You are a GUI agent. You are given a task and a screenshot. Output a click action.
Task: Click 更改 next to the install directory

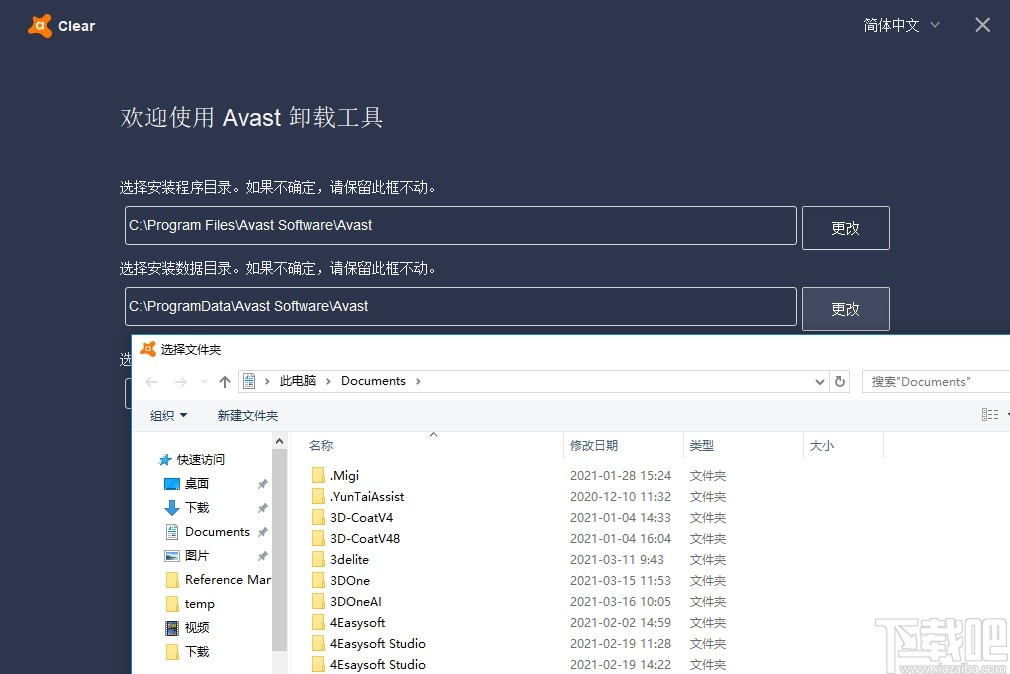845,228
